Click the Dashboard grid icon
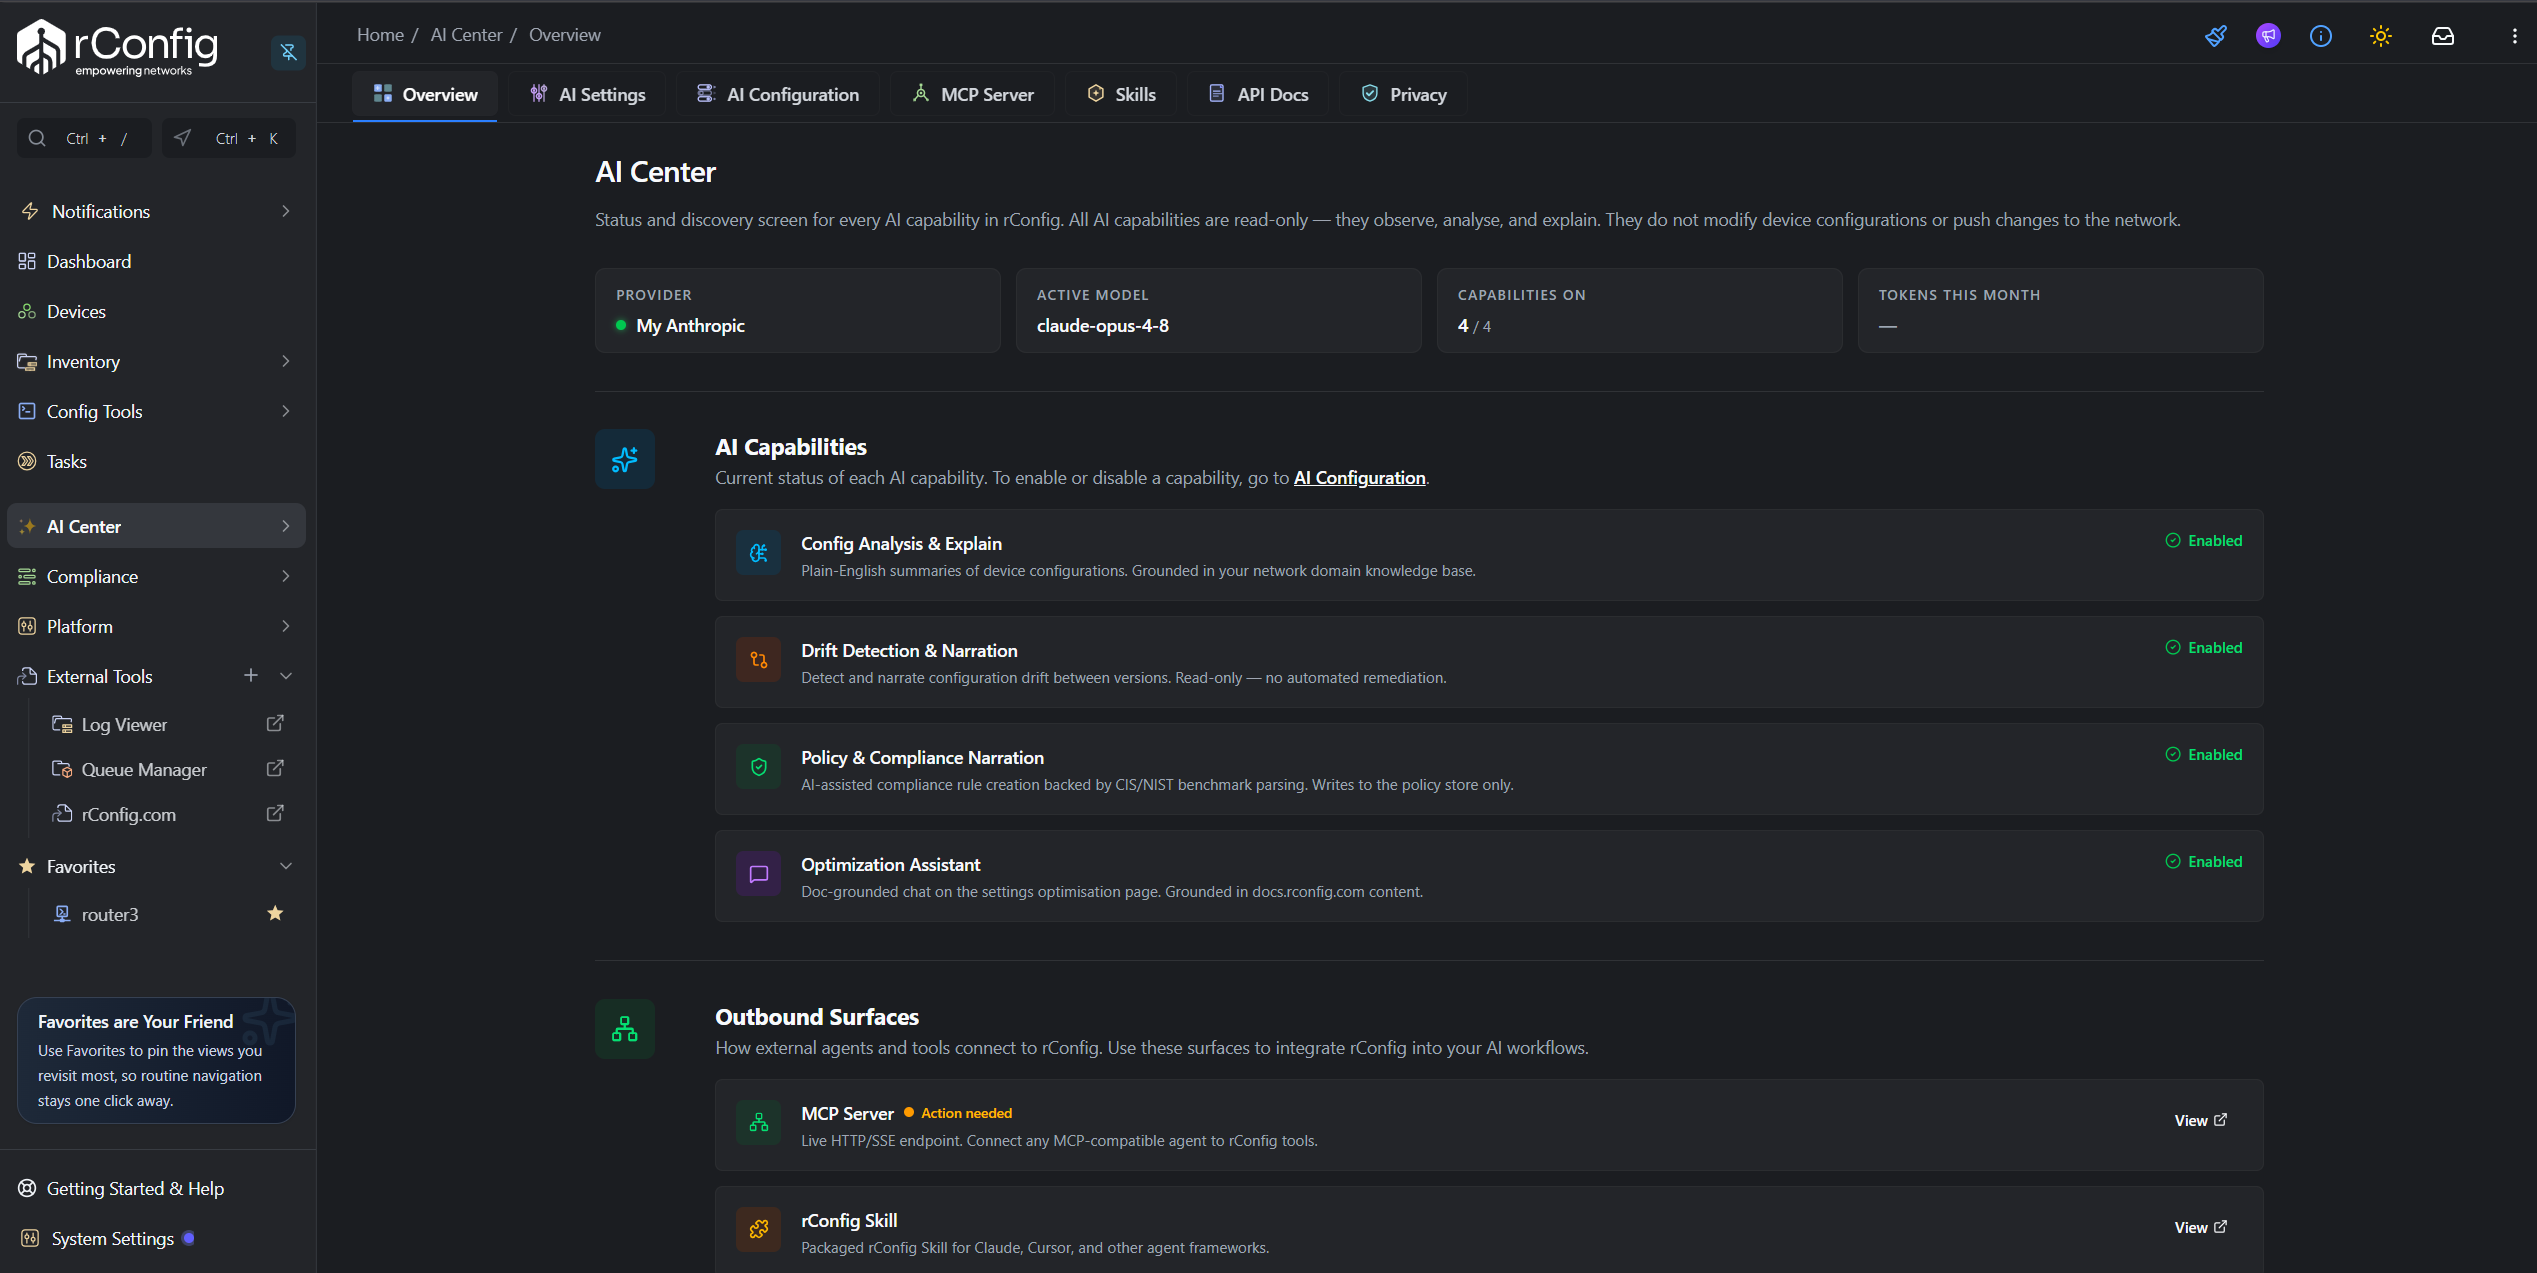The image size is (2537, 1273). [27, 261]
